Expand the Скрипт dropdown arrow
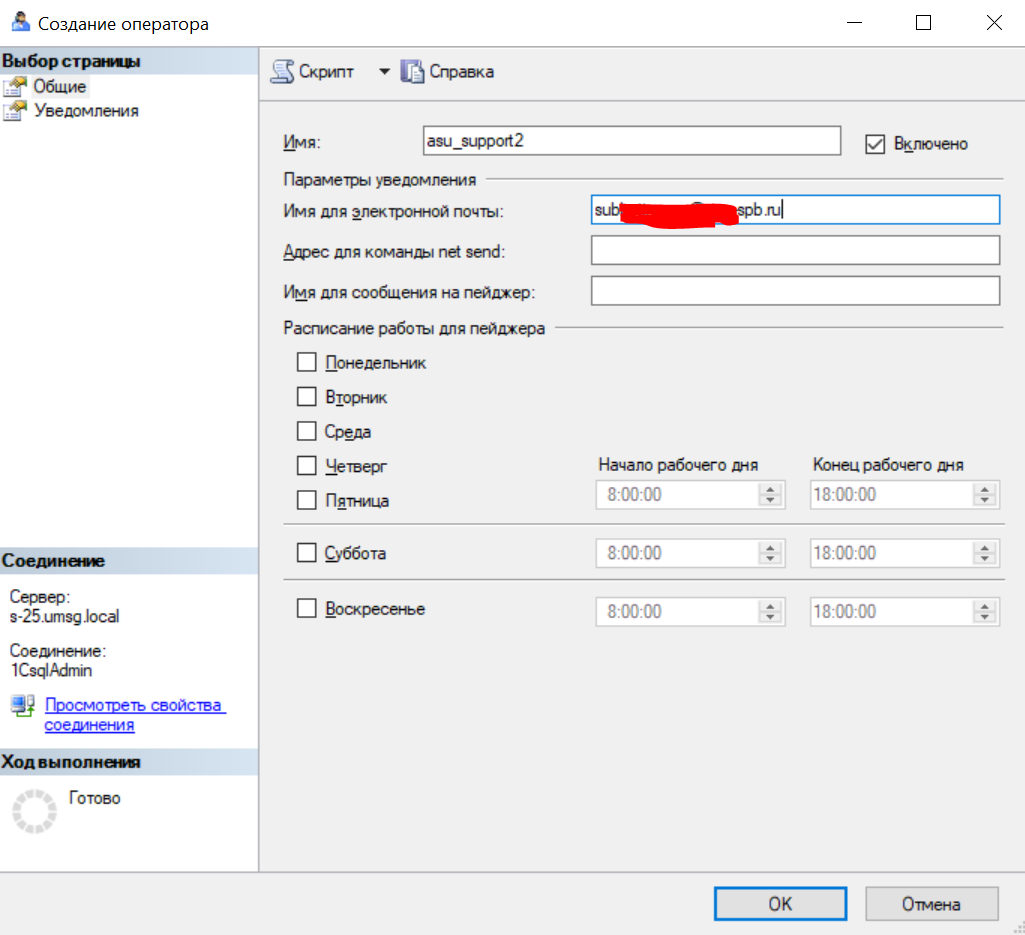This screenshot has width=1025, height=935. pos(383,72)
